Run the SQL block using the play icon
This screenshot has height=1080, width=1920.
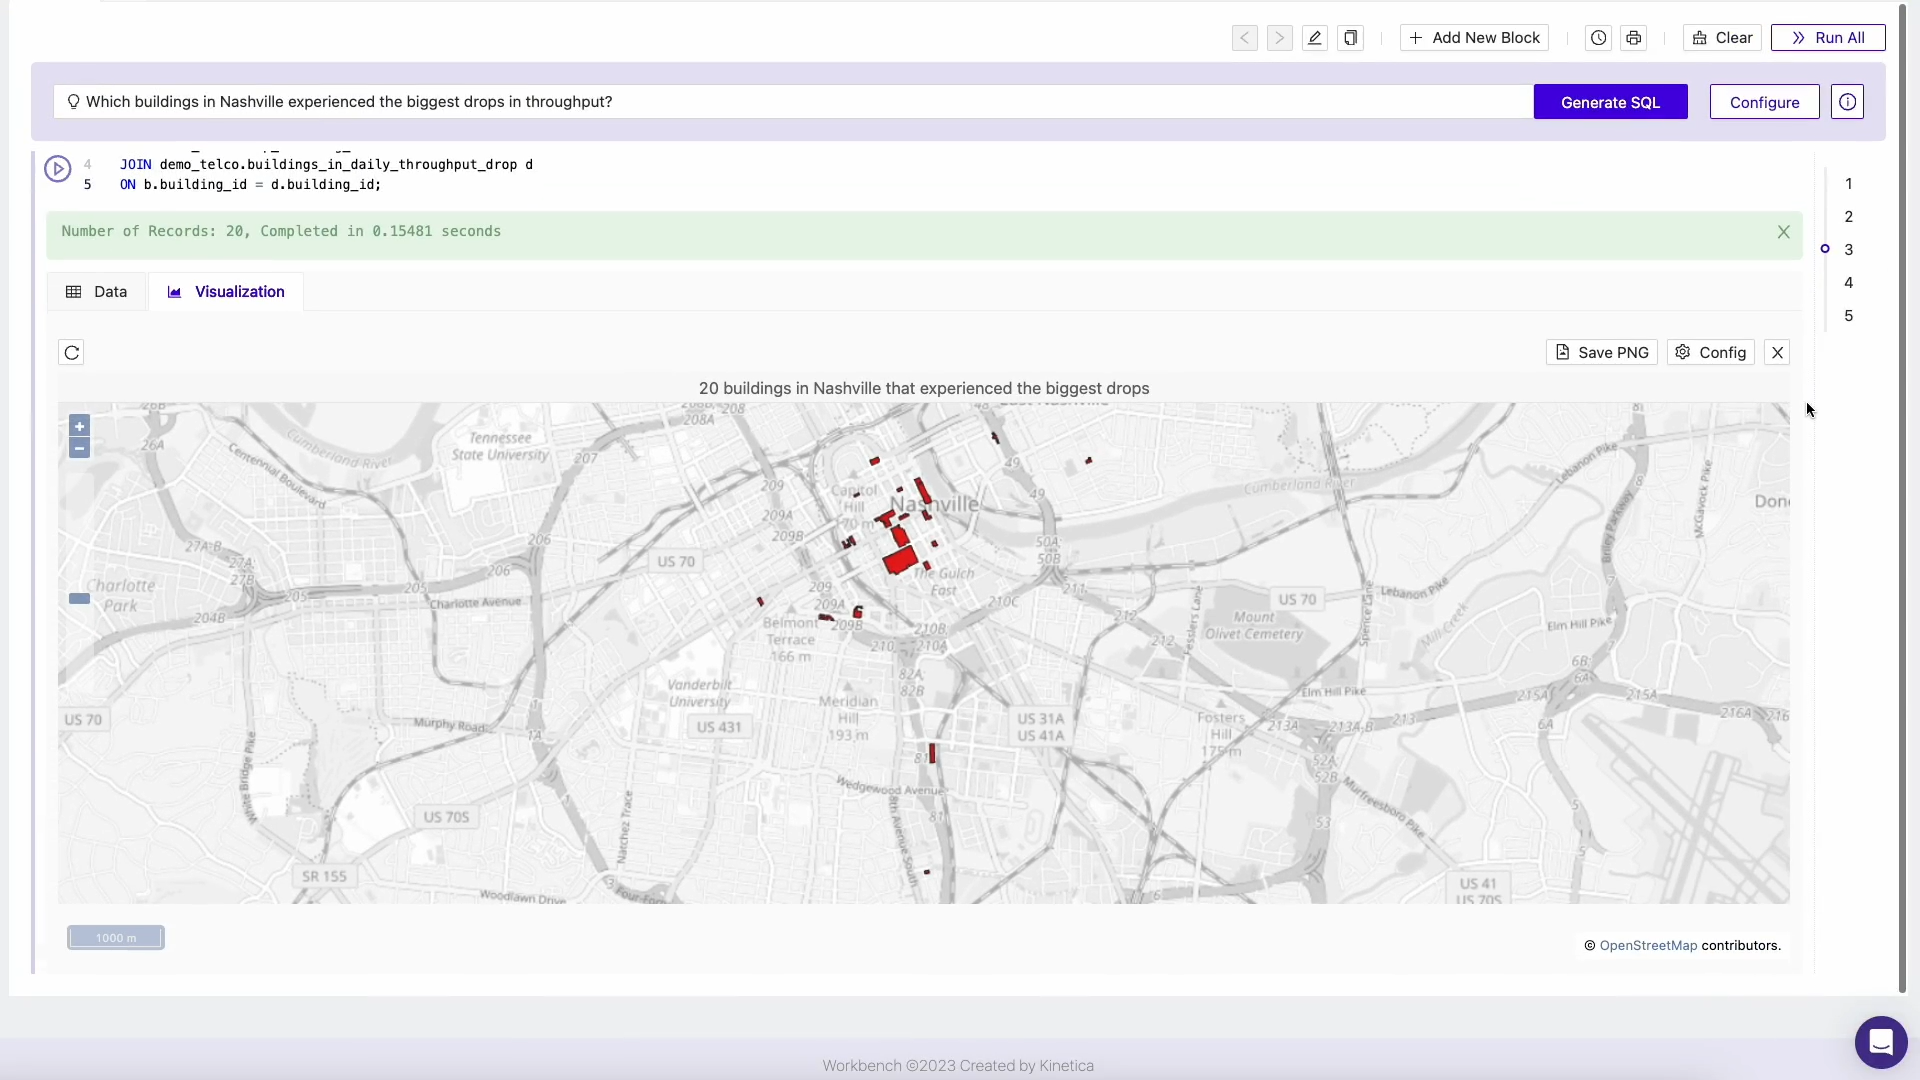click(58, 169)
